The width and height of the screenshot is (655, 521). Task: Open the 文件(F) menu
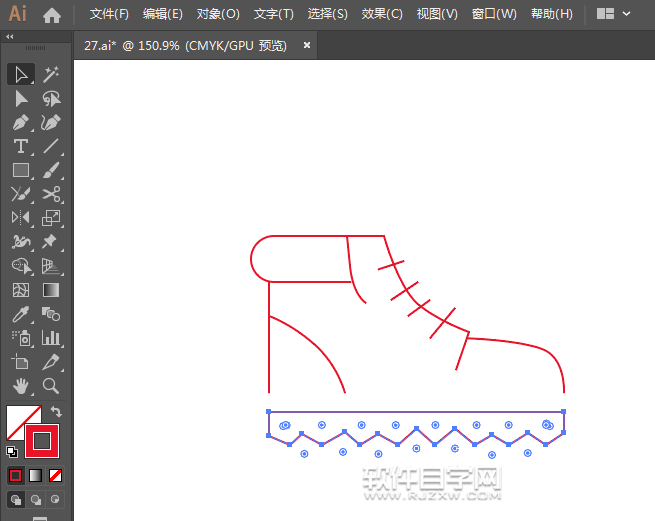point(109,14)
